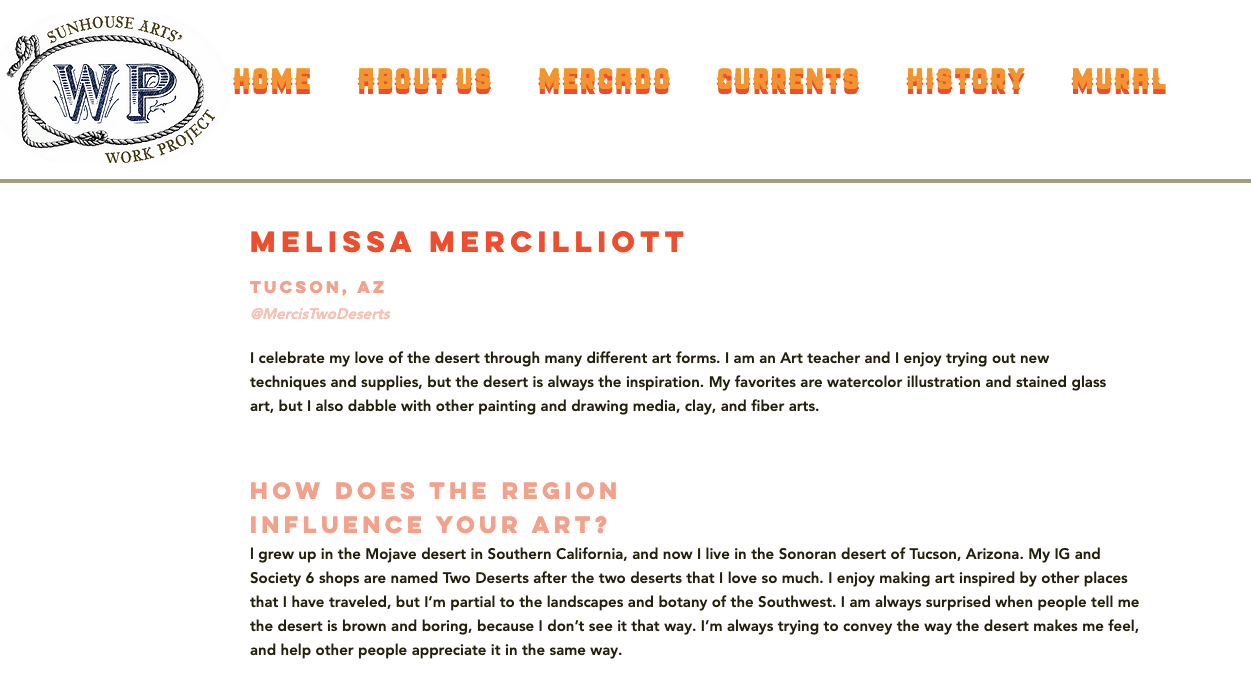Open the About Us page
Screen dimensions: 1251x683
pyautogui.click(x=425, y=81)
